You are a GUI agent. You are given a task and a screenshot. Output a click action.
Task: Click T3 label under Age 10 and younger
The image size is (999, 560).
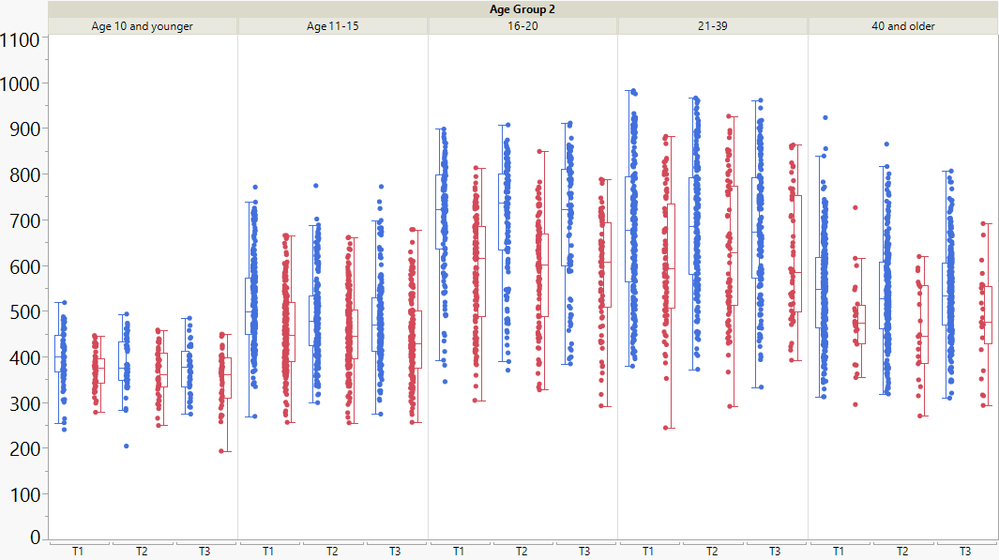(205, 551)
